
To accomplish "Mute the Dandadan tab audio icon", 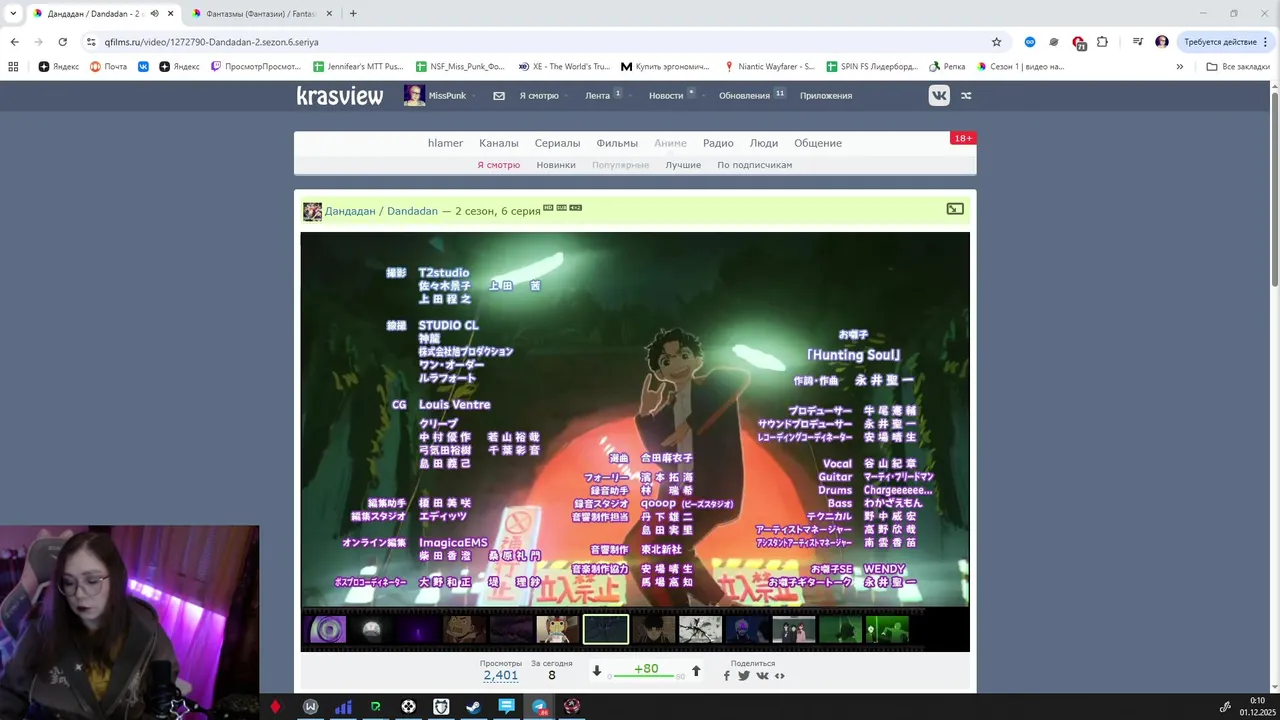I will click(154, 14).
